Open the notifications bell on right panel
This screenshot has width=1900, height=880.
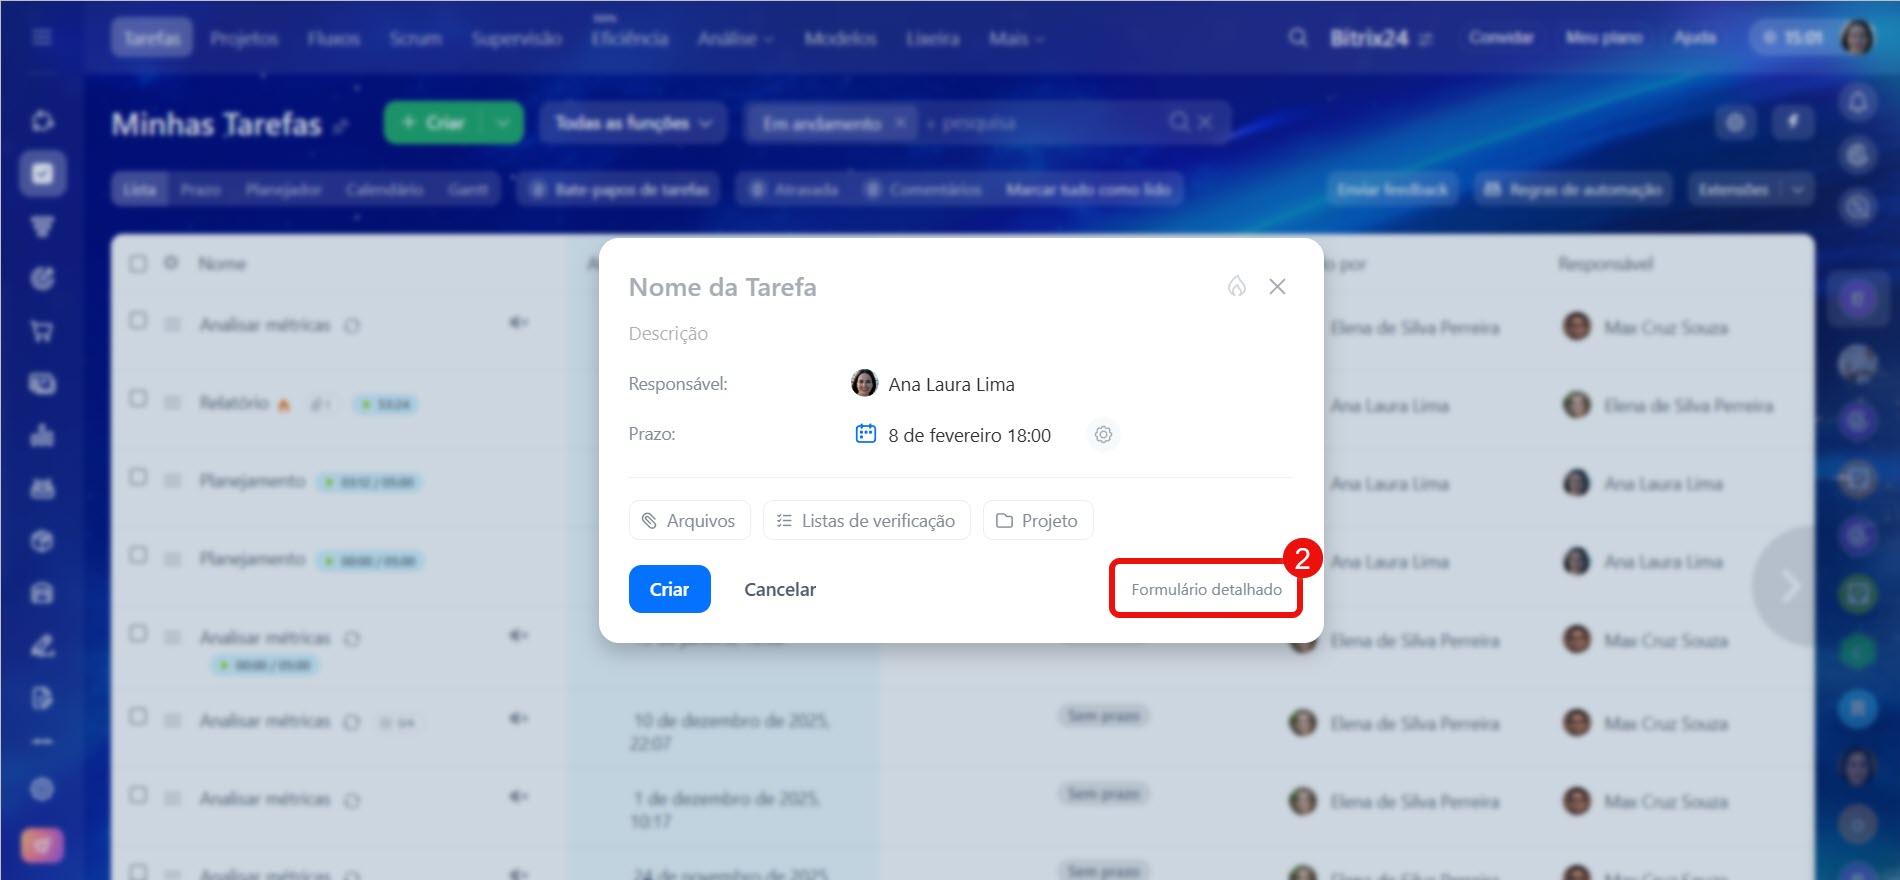pos(1857,102)
